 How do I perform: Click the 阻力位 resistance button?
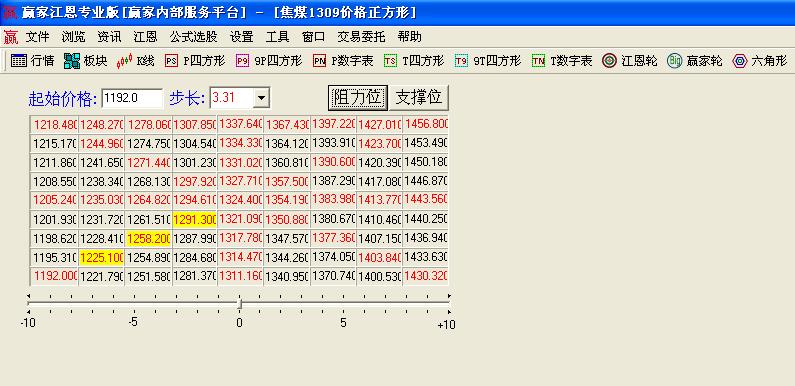[x=357, y=97]
